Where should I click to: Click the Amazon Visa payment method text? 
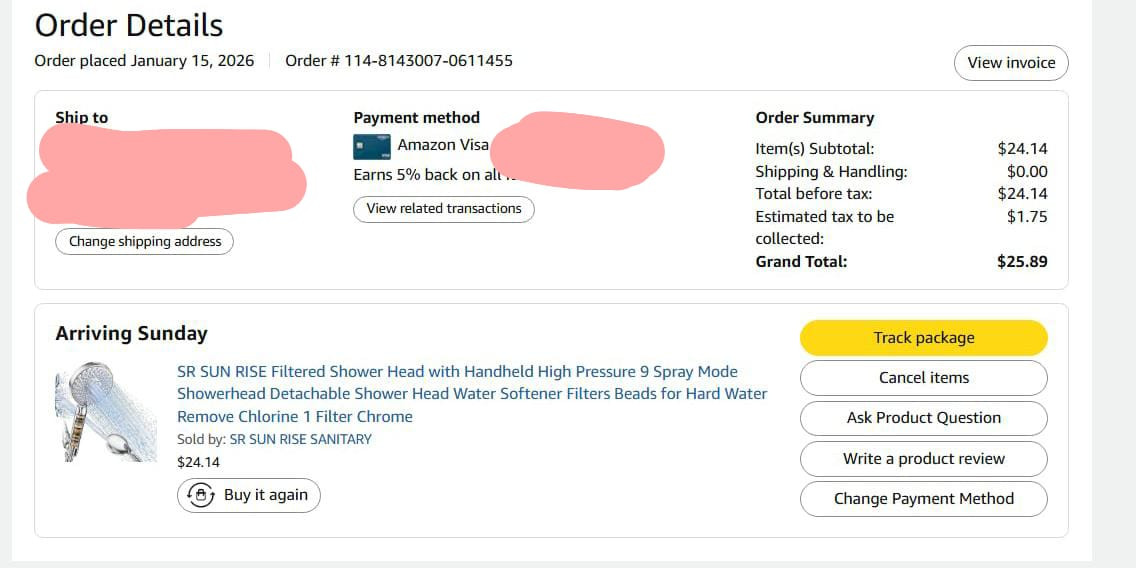tap(443, 145)
